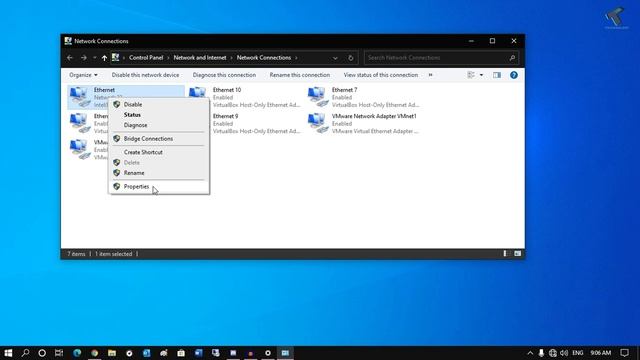Click the search magnifier icon
The width and height of the screenshot is (640, 360).
tap(512, 58)
